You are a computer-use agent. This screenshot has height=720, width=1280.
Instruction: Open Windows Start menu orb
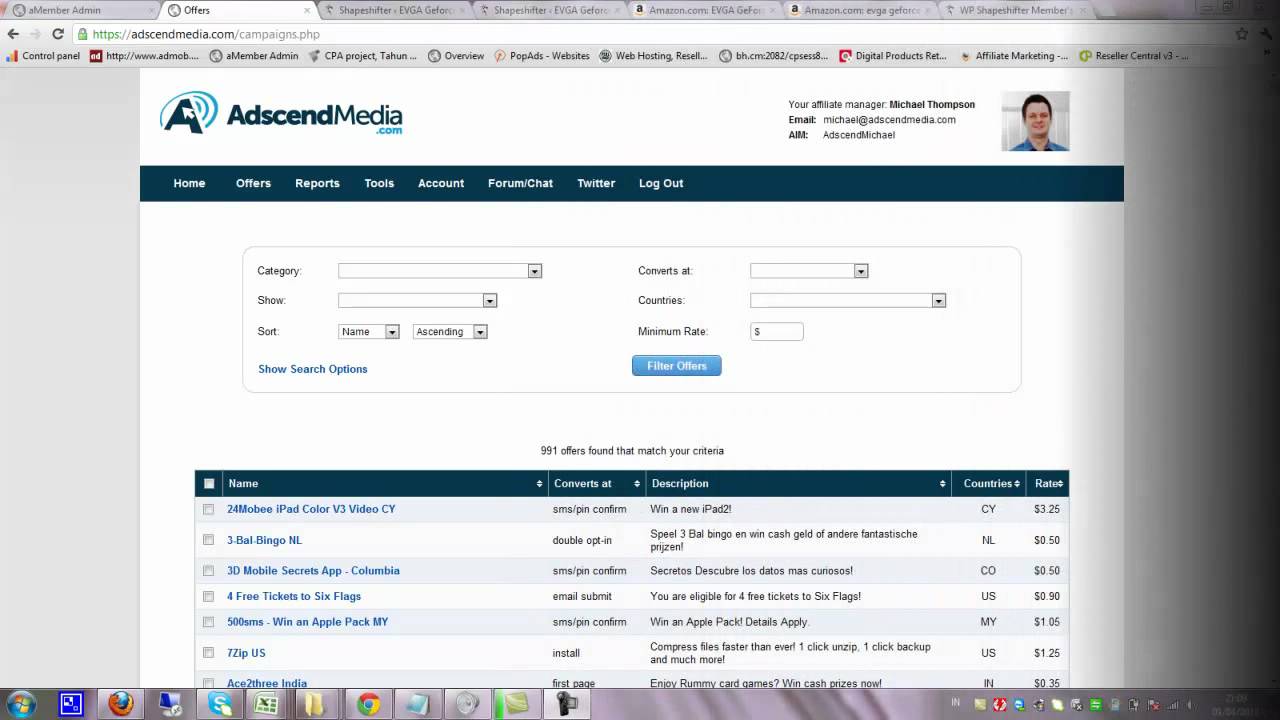(21, 703)
